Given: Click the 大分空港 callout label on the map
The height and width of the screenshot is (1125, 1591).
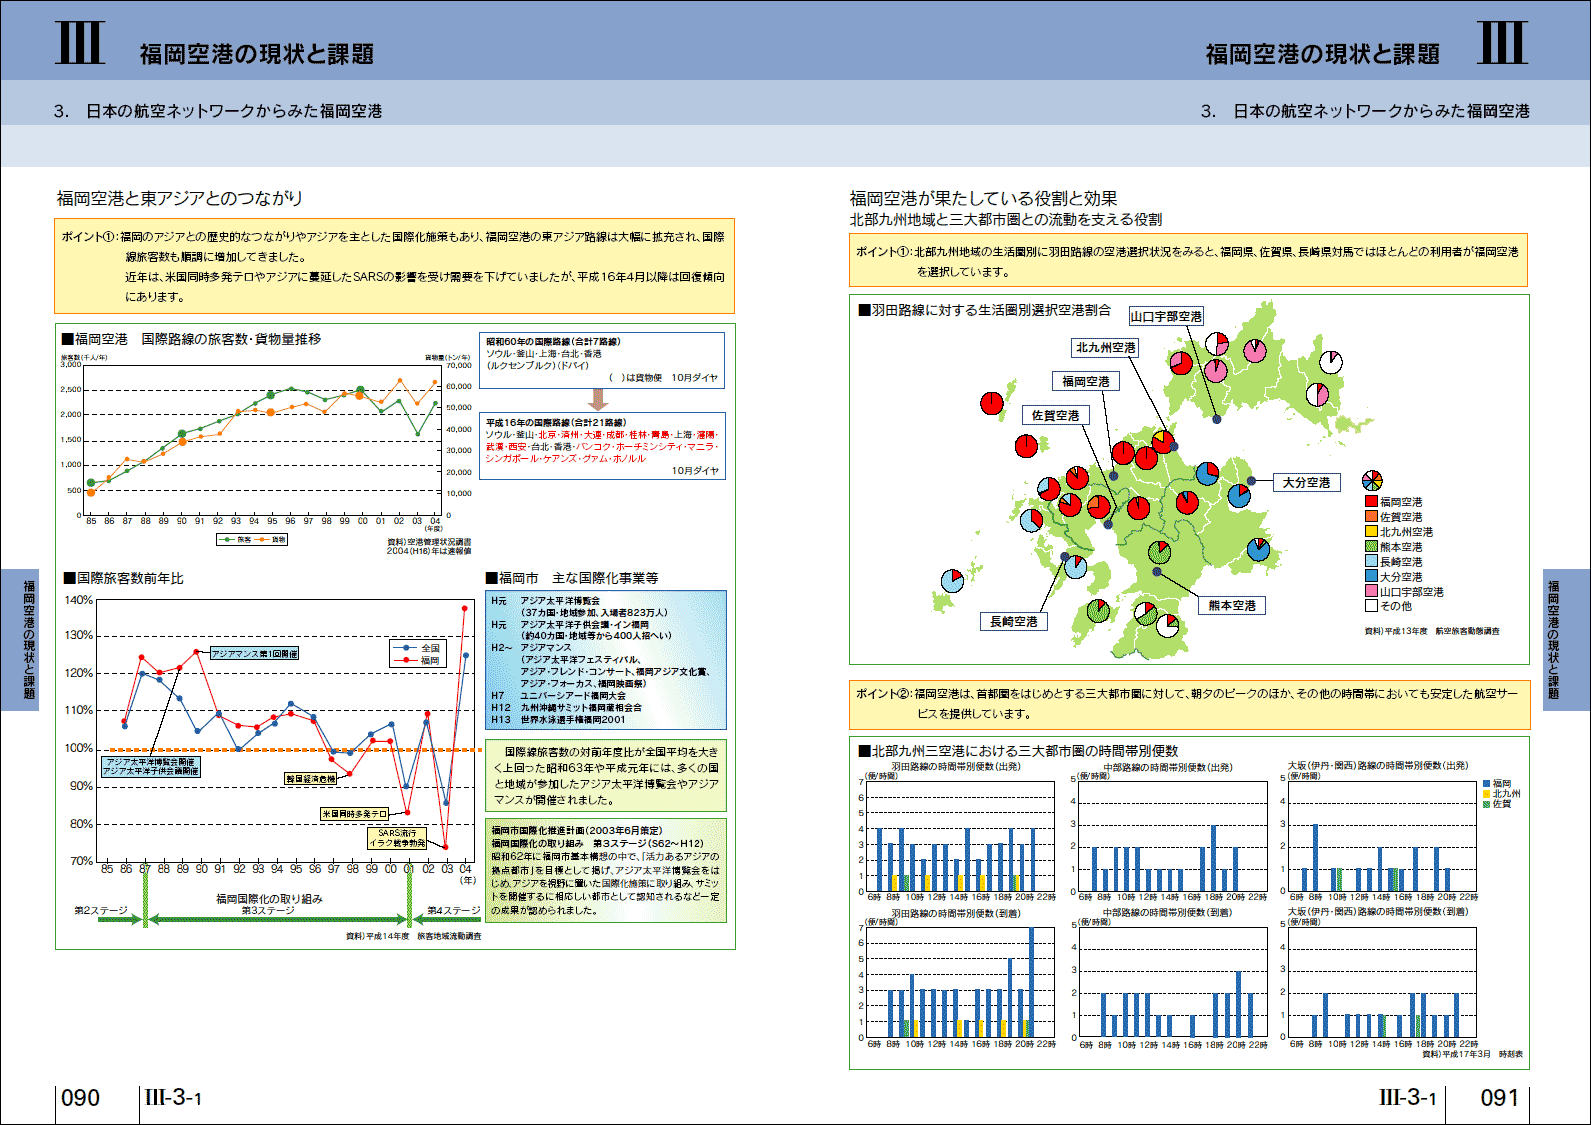Looking at the screenshot, I should tap(1306, 482).
